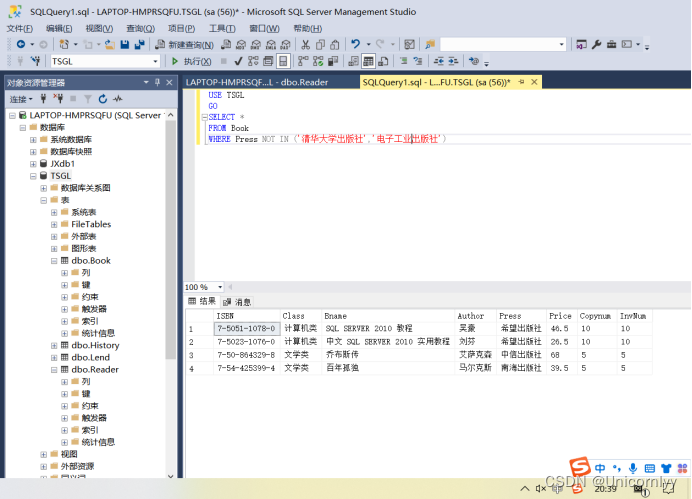692x499 pixels.
Task: Click the Undo arrow icon
Action: click(355, 44)
